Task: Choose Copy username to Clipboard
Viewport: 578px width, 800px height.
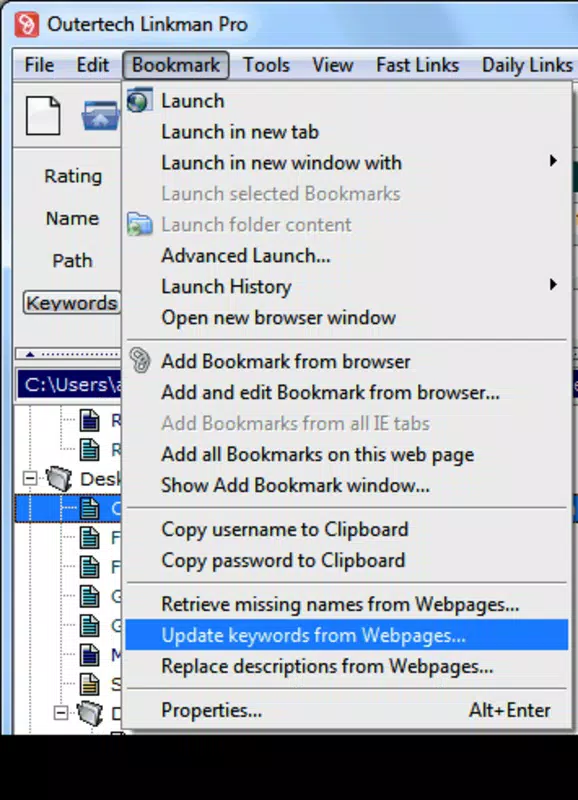Action: [x=347, y=530]
